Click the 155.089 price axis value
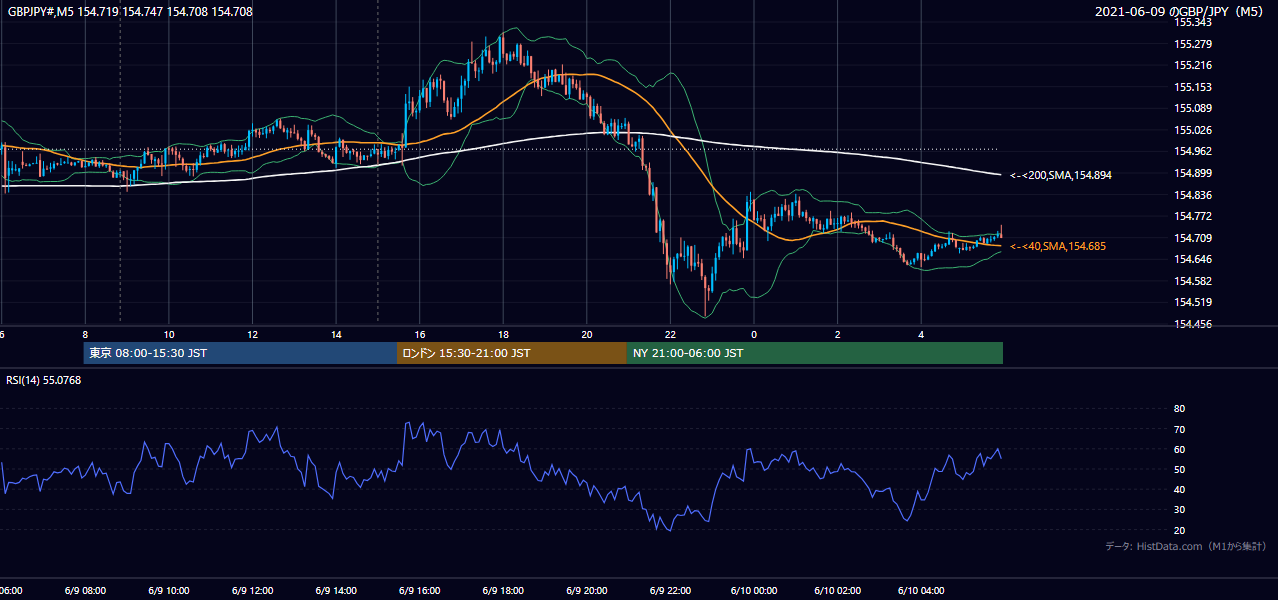This screenshot has width=1278, height=600. point(1193,108)
